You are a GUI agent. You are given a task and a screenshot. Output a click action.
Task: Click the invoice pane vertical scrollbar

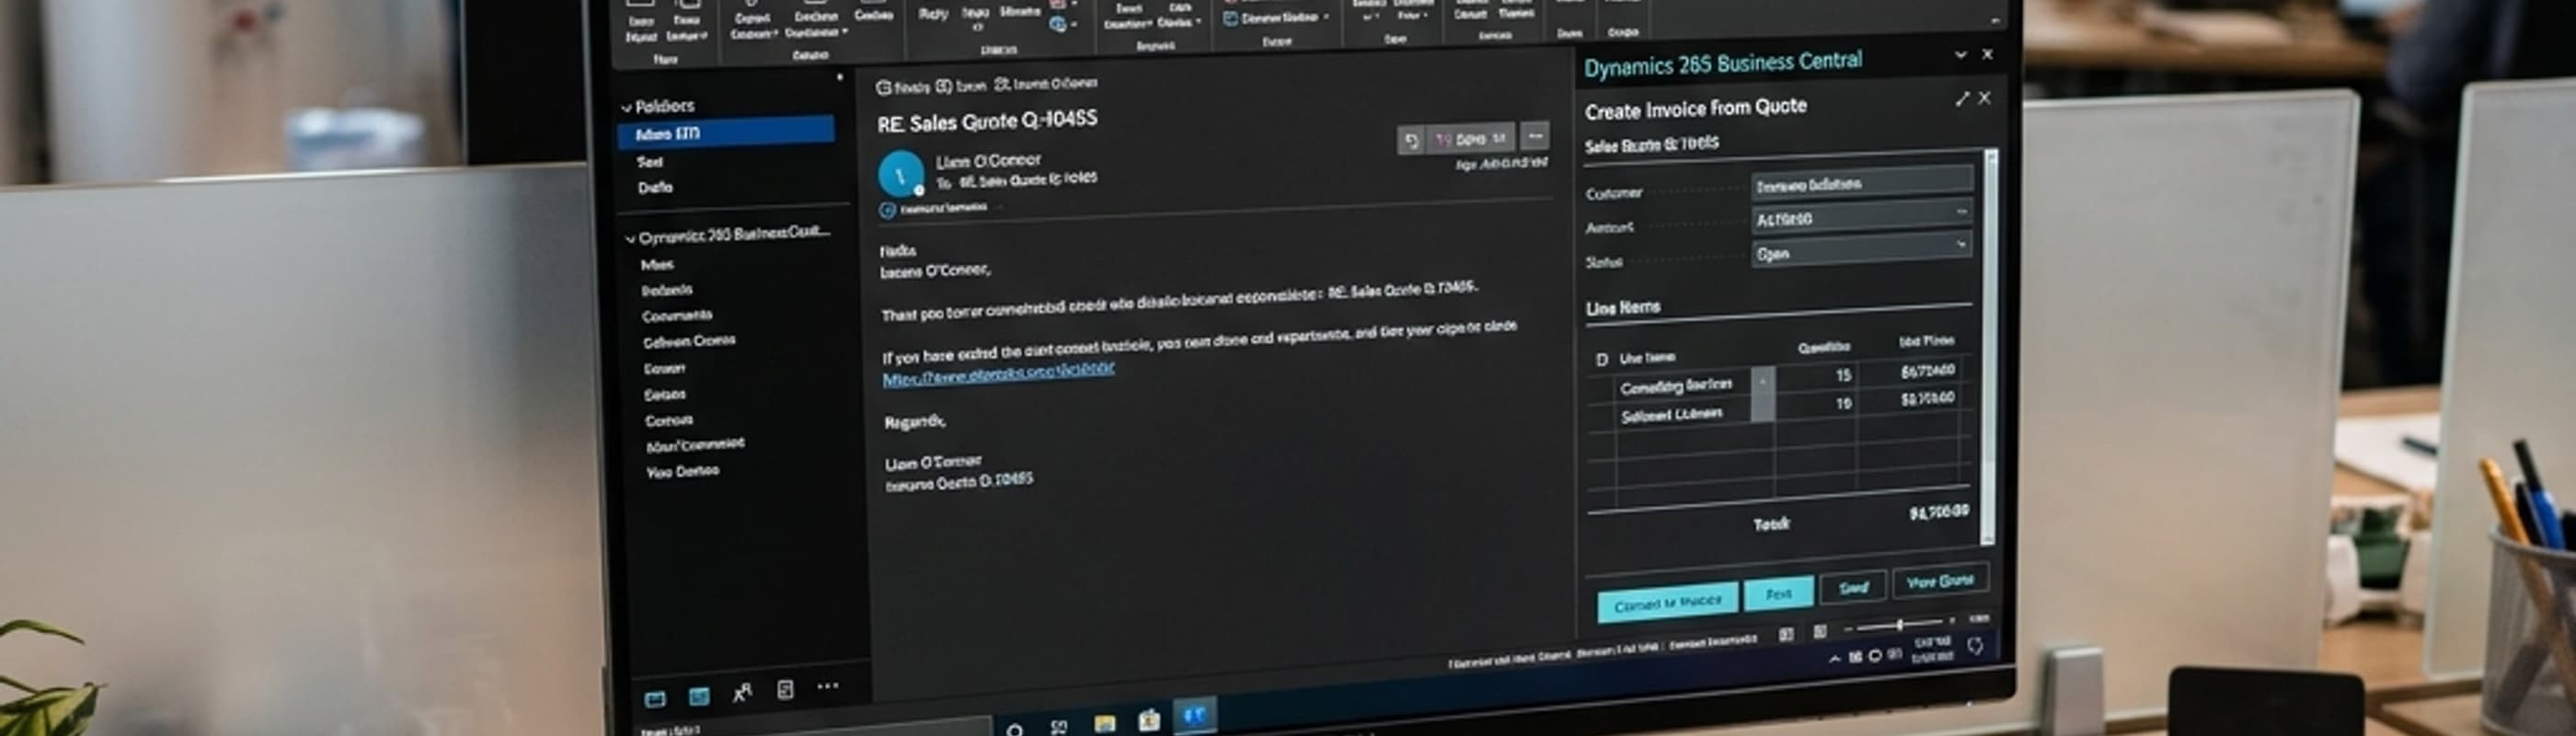pyautogui.click(x=1989, y=346)
